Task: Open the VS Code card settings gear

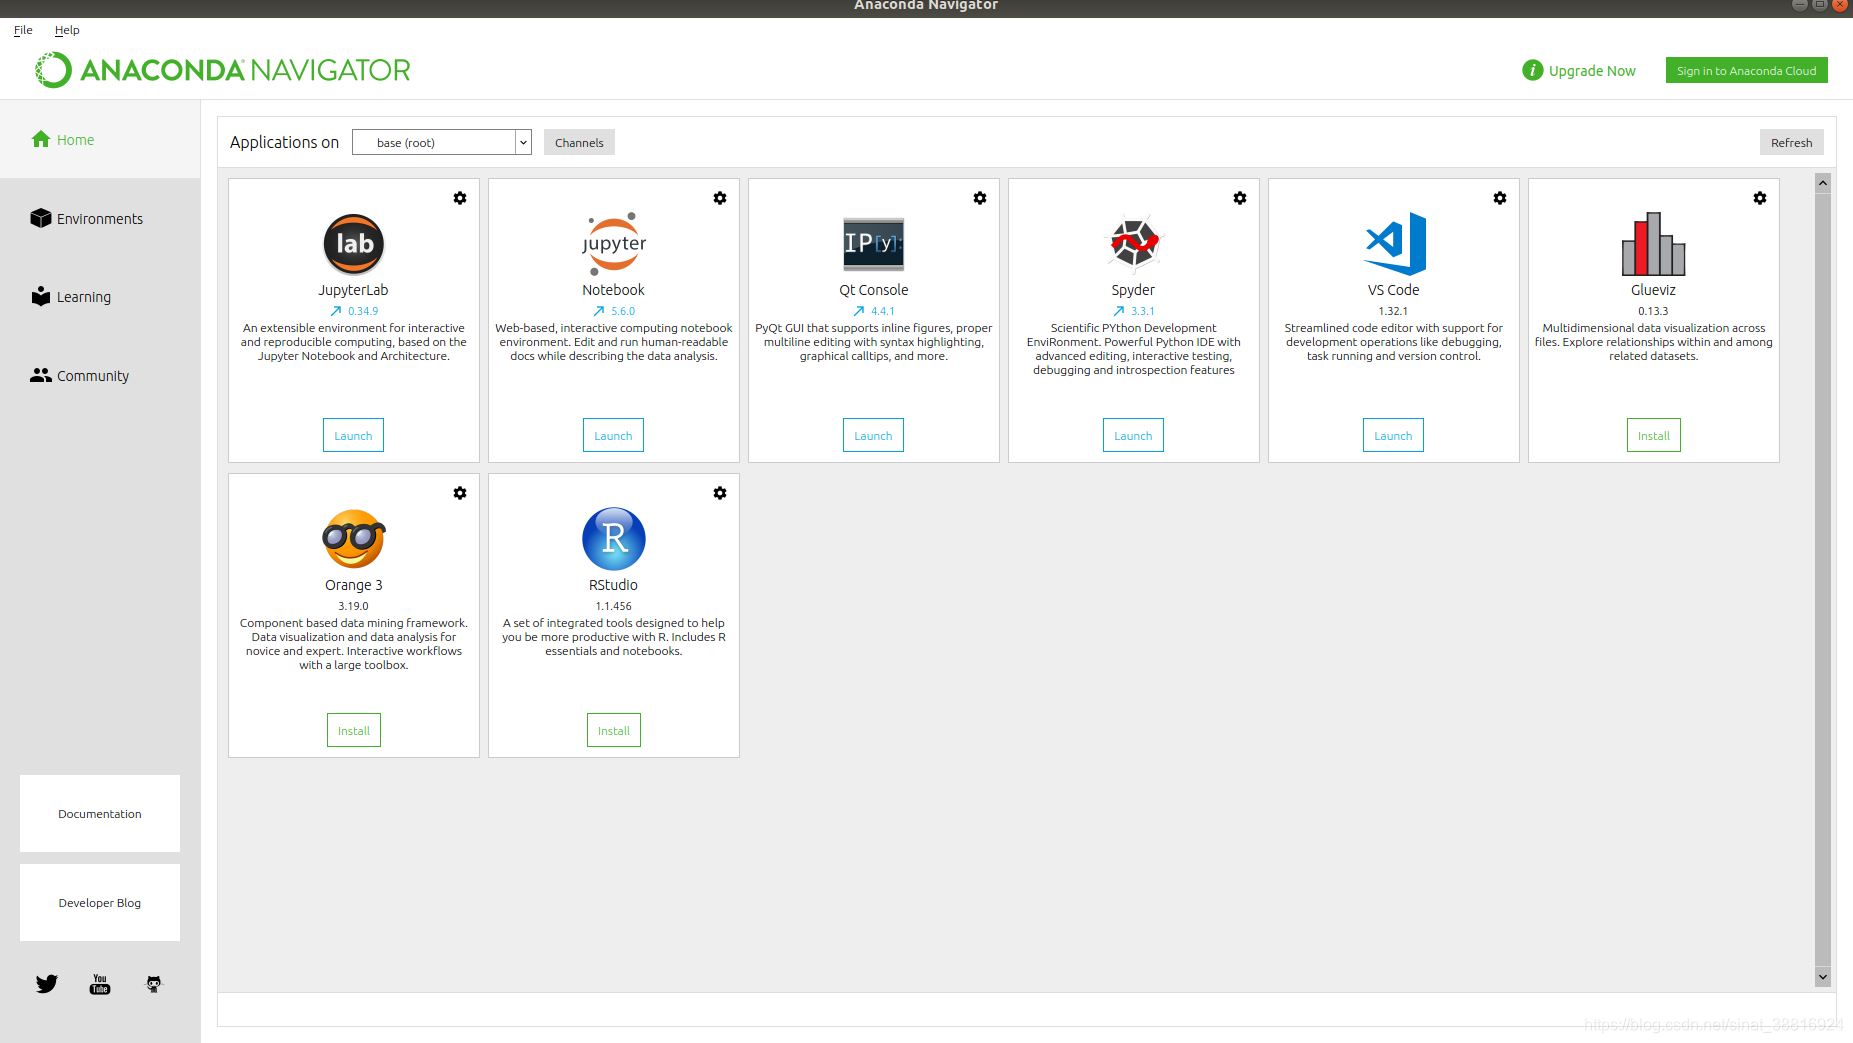Action: click(x=1500, y=198)
